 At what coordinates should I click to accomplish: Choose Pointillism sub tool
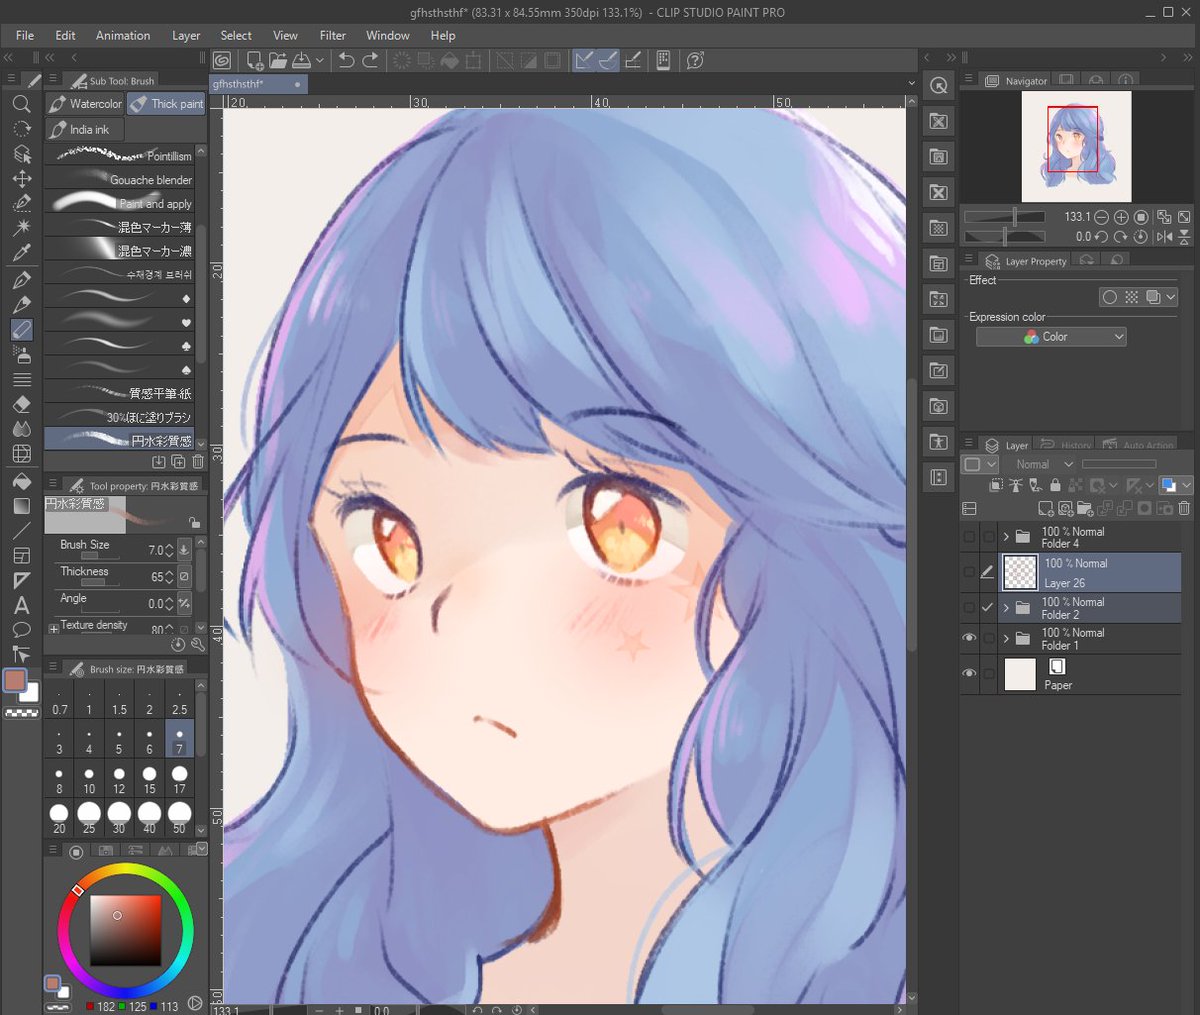120,156
